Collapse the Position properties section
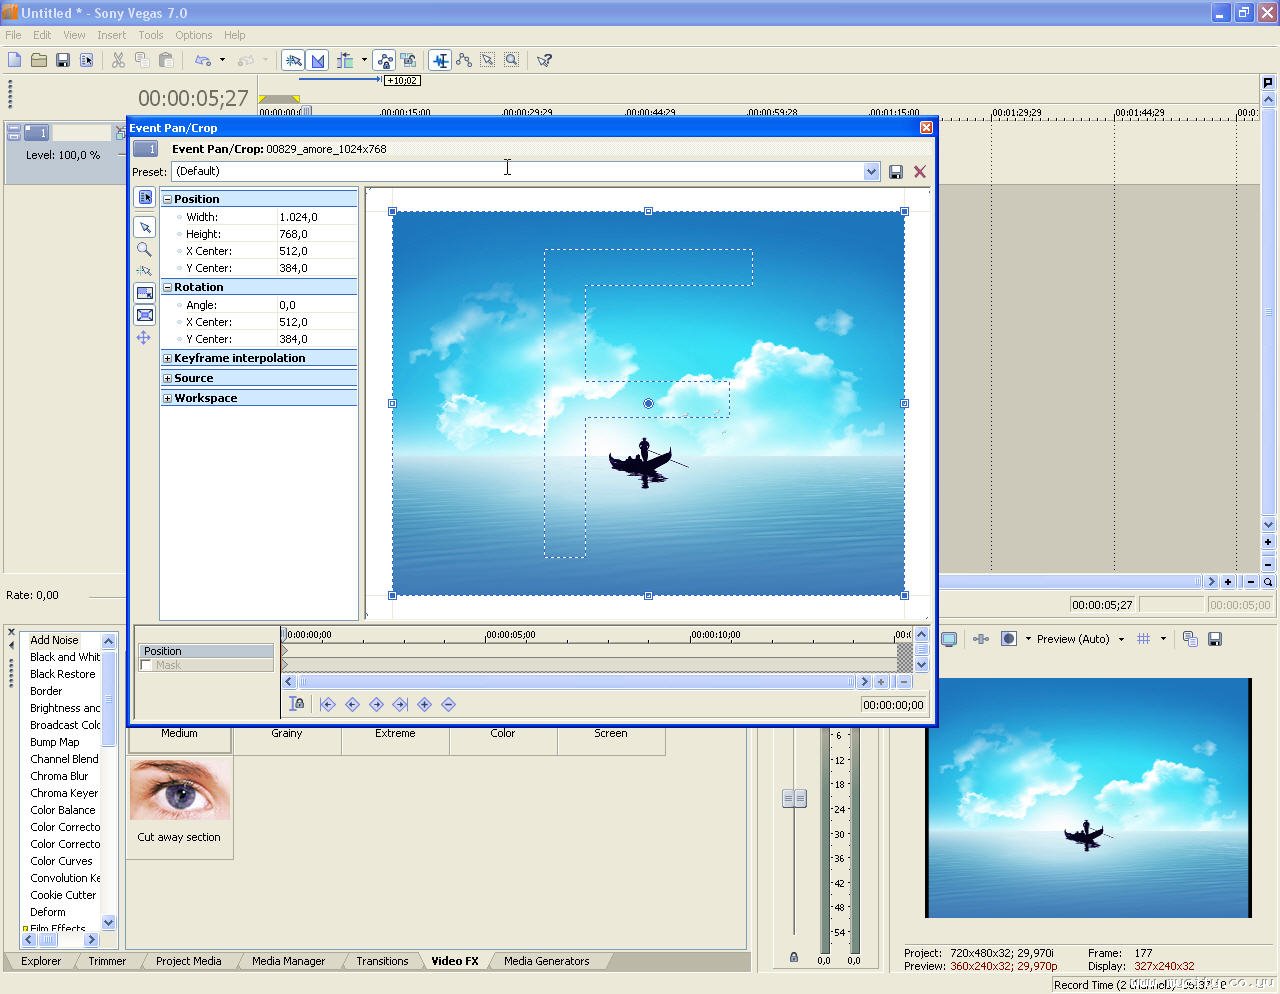The height and width of the screenshot is (994, 1280). [x=168, y=199]
